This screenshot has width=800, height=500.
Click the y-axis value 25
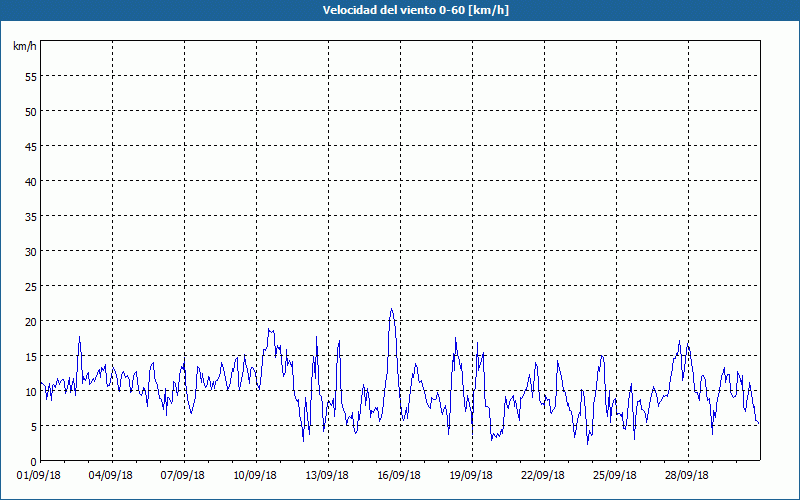tap(31, 287)
